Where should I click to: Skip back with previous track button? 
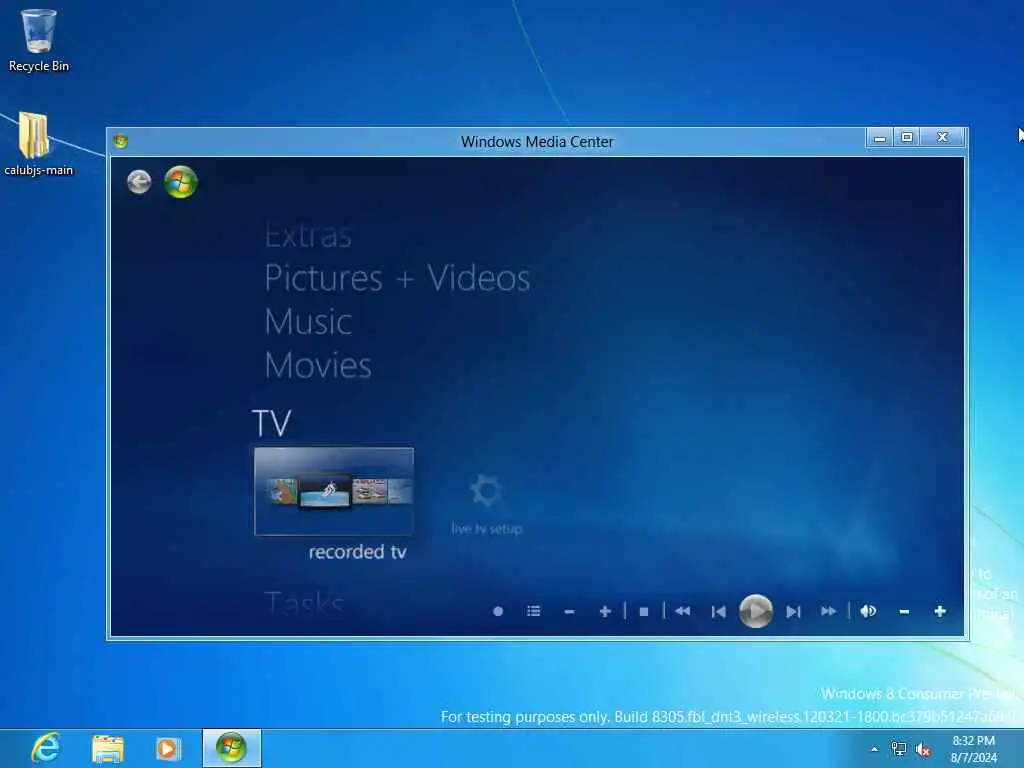pos(718,612)
